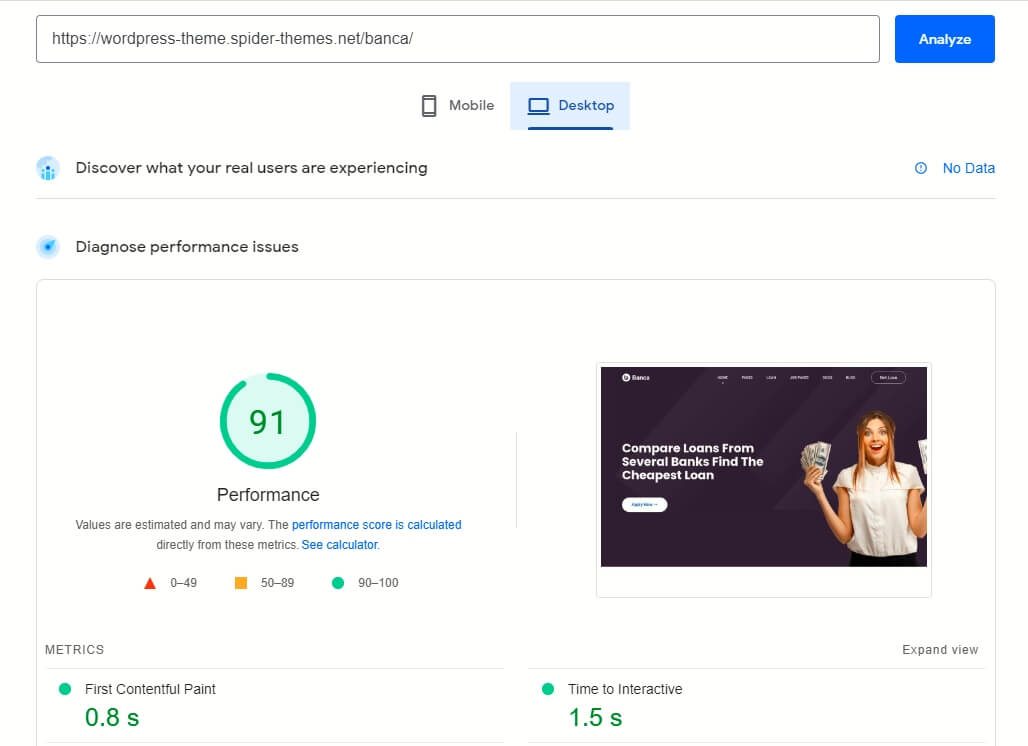This screenshot has width=1028, height=746.
Task: Switch to the Mobile tab
Action: coord(458,106)
